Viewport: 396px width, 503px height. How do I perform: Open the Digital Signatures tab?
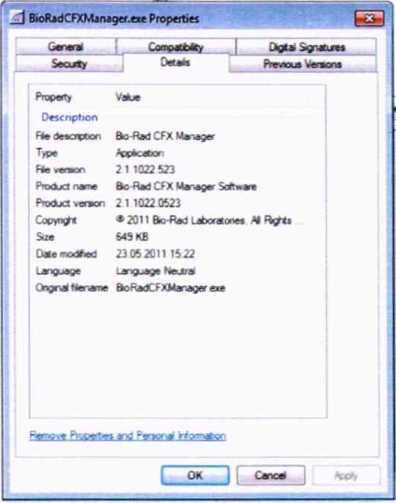(307, 47)
